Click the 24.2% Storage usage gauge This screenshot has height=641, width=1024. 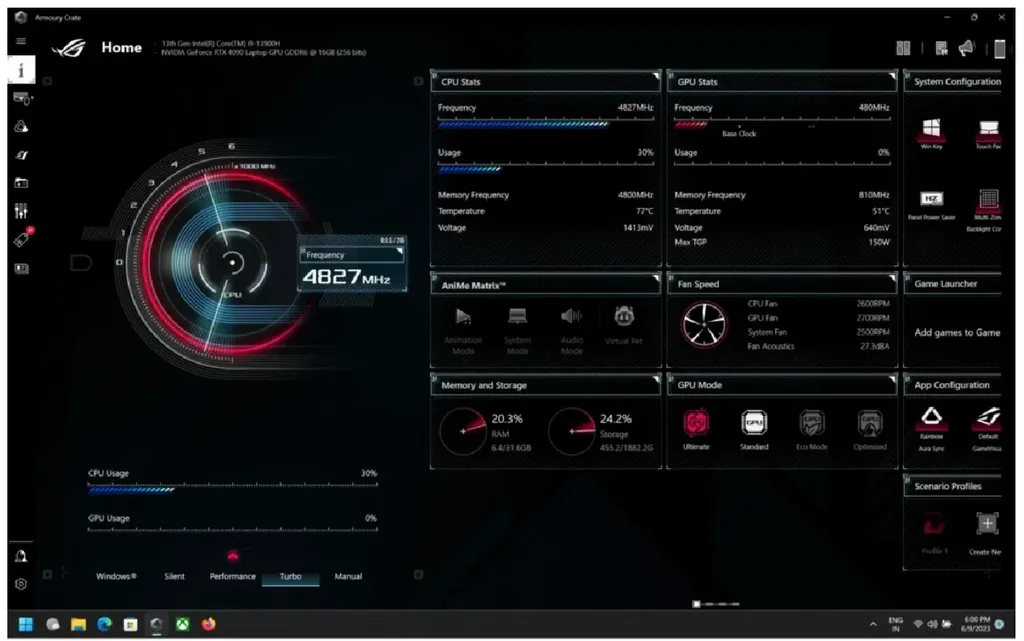click(571, 431)
